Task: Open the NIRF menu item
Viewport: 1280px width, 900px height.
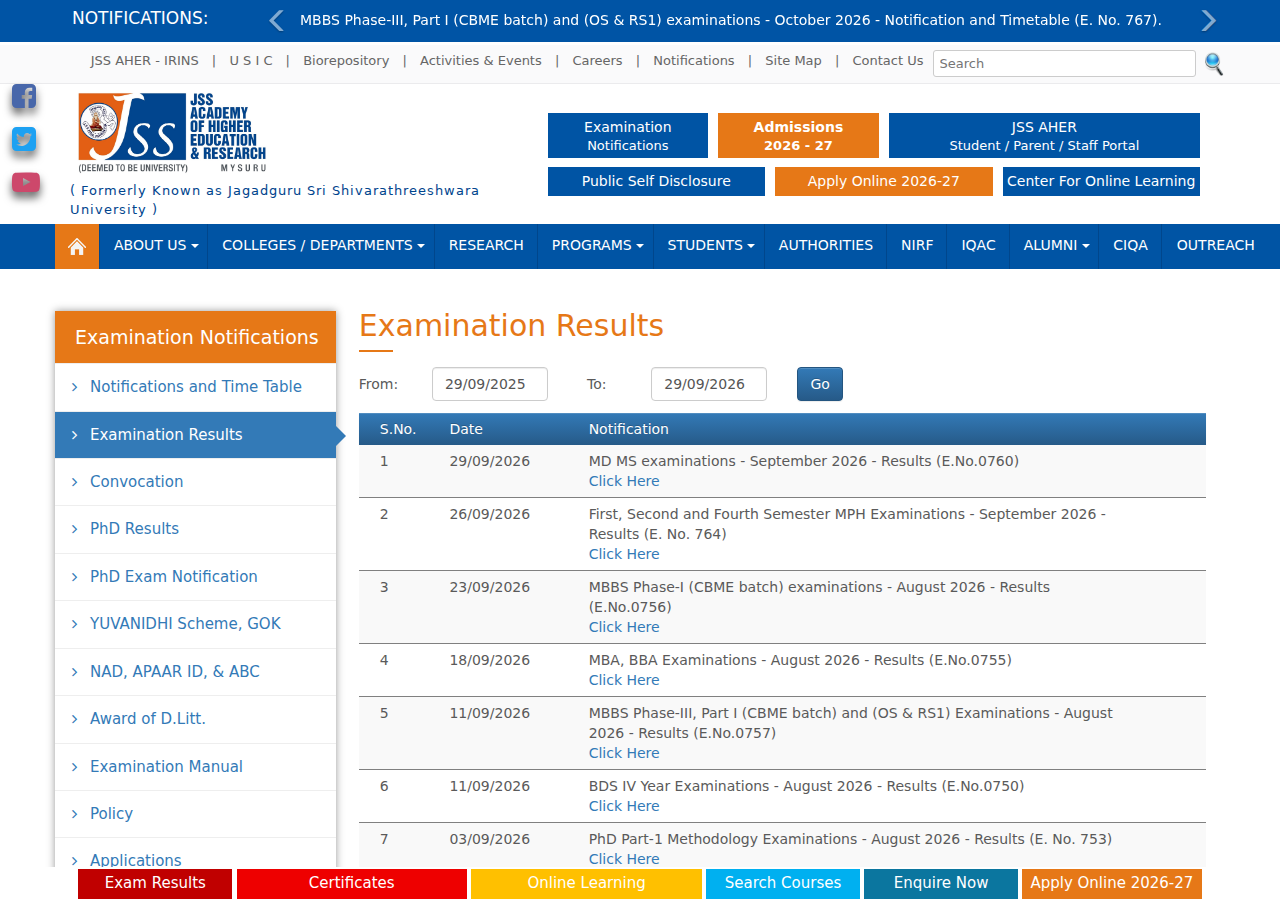Action: tap(917, 246)
